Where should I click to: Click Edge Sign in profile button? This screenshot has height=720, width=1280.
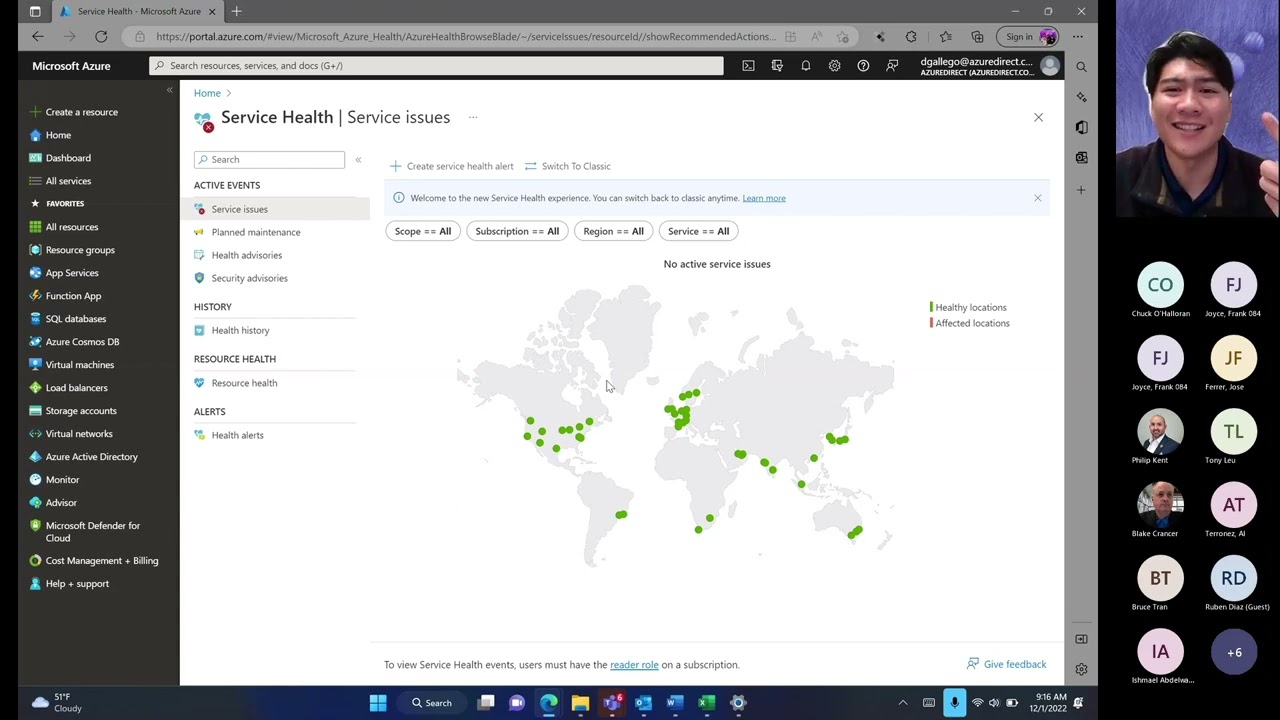[1028, 37]
